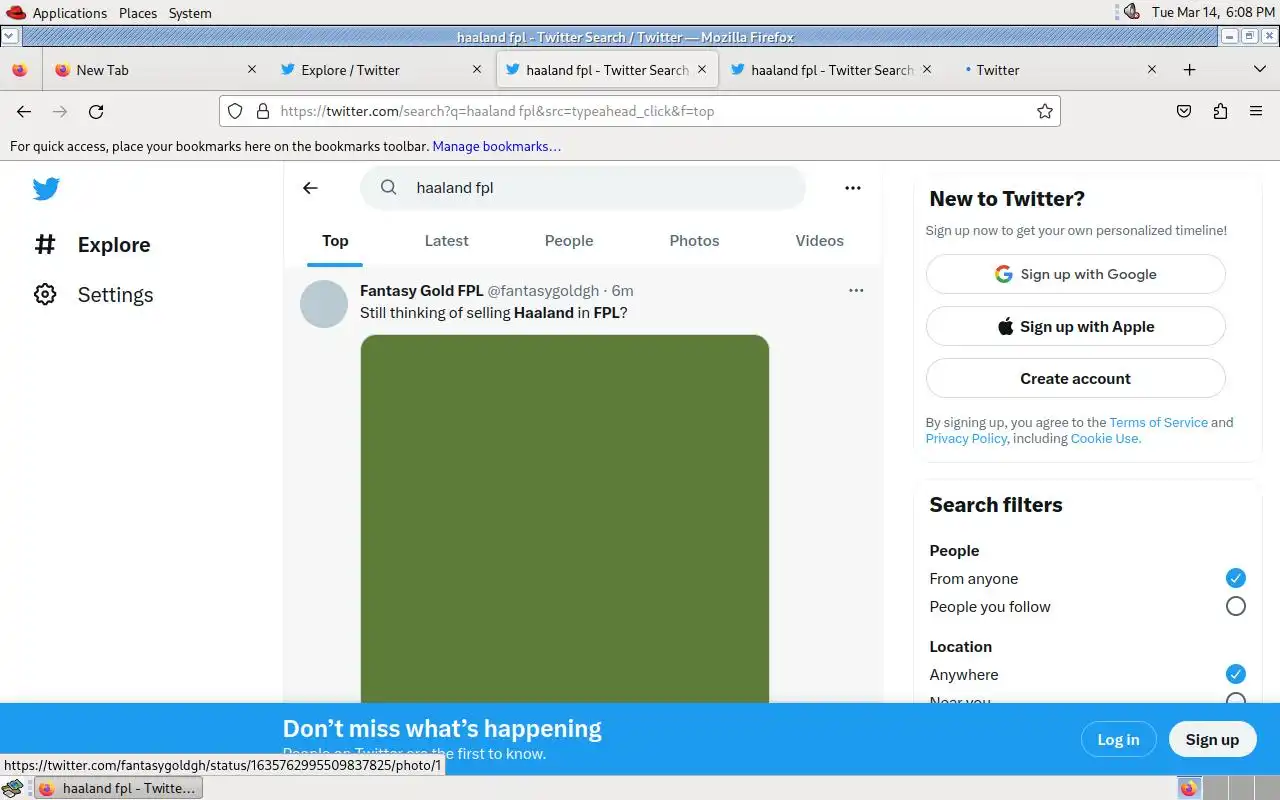Click the Sign up button in the banner
This screenshot has height=800, width=1280.
(1212, 739)
